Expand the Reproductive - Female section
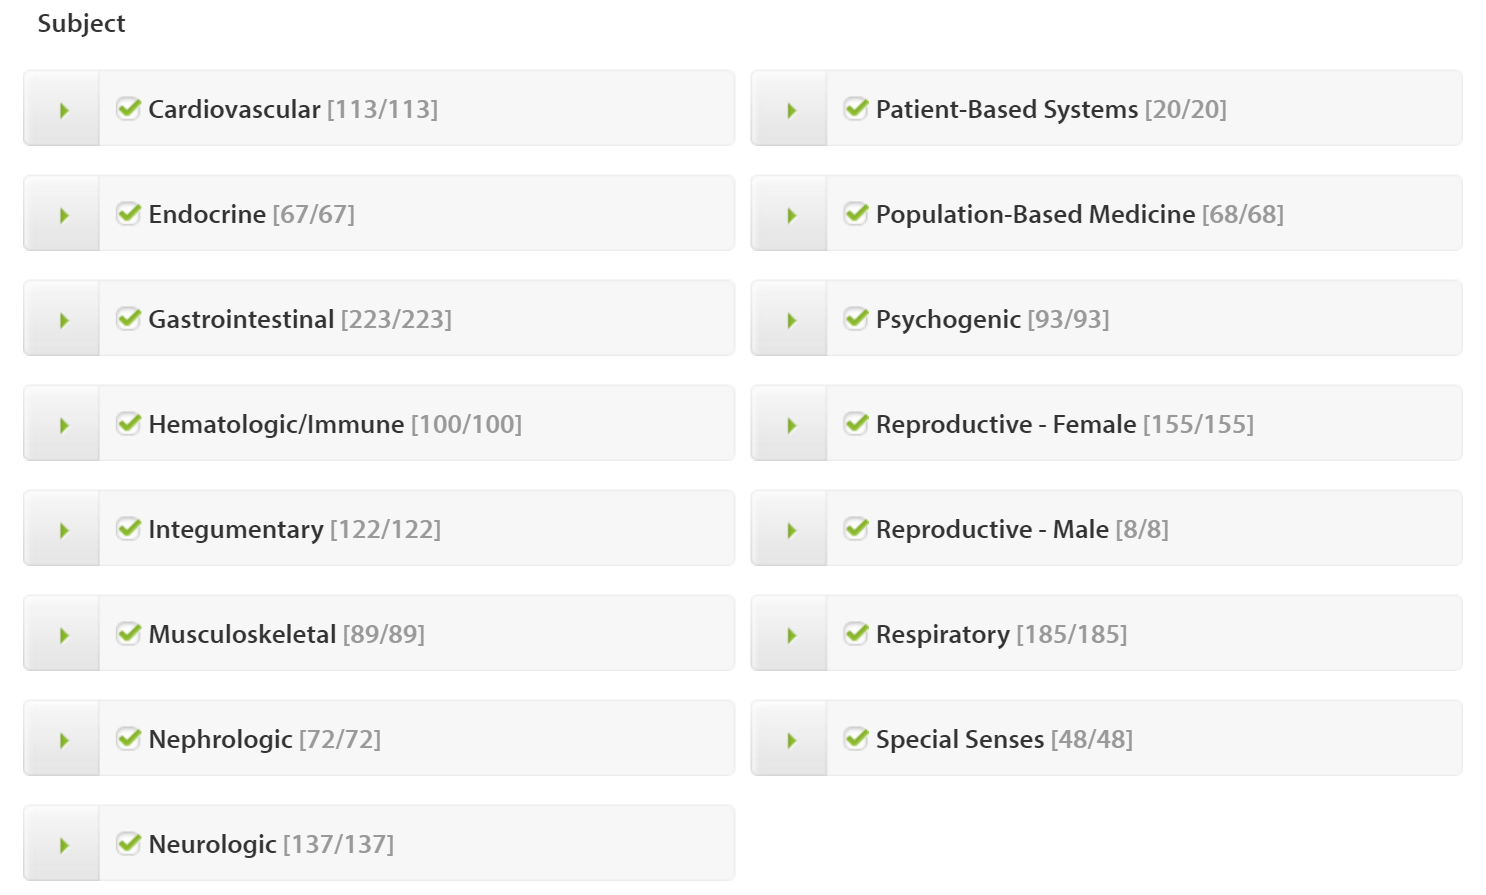The width and height of the screenshot is (1486, 895). pyautogui.click(x=788, y=423)
